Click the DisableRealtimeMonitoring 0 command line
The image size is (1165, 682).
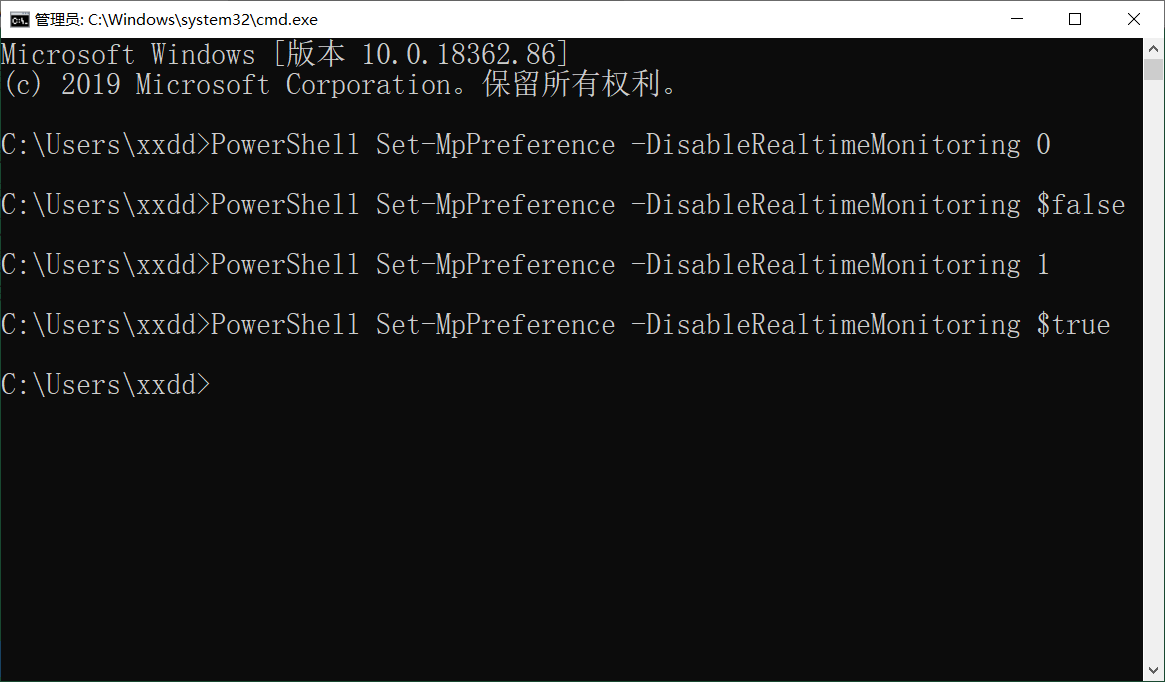pyautogui.click(x=526, y=144)
